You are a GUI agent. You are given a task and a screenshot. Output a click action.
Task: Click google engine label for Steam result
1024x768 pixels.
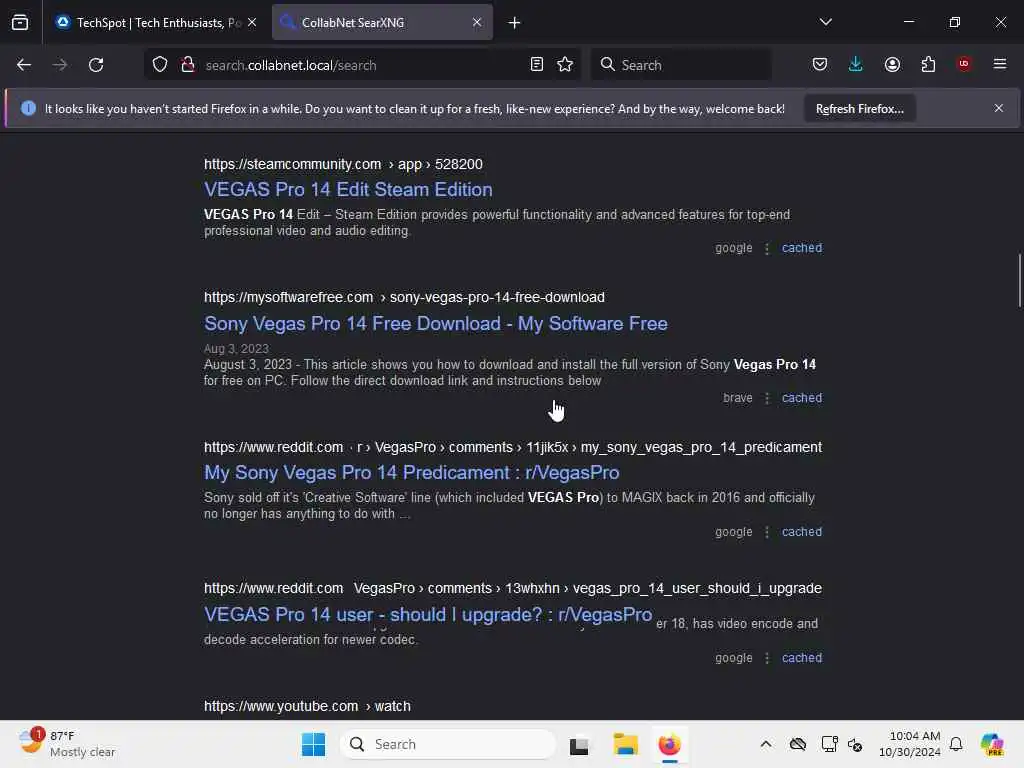tap(733, 248)
